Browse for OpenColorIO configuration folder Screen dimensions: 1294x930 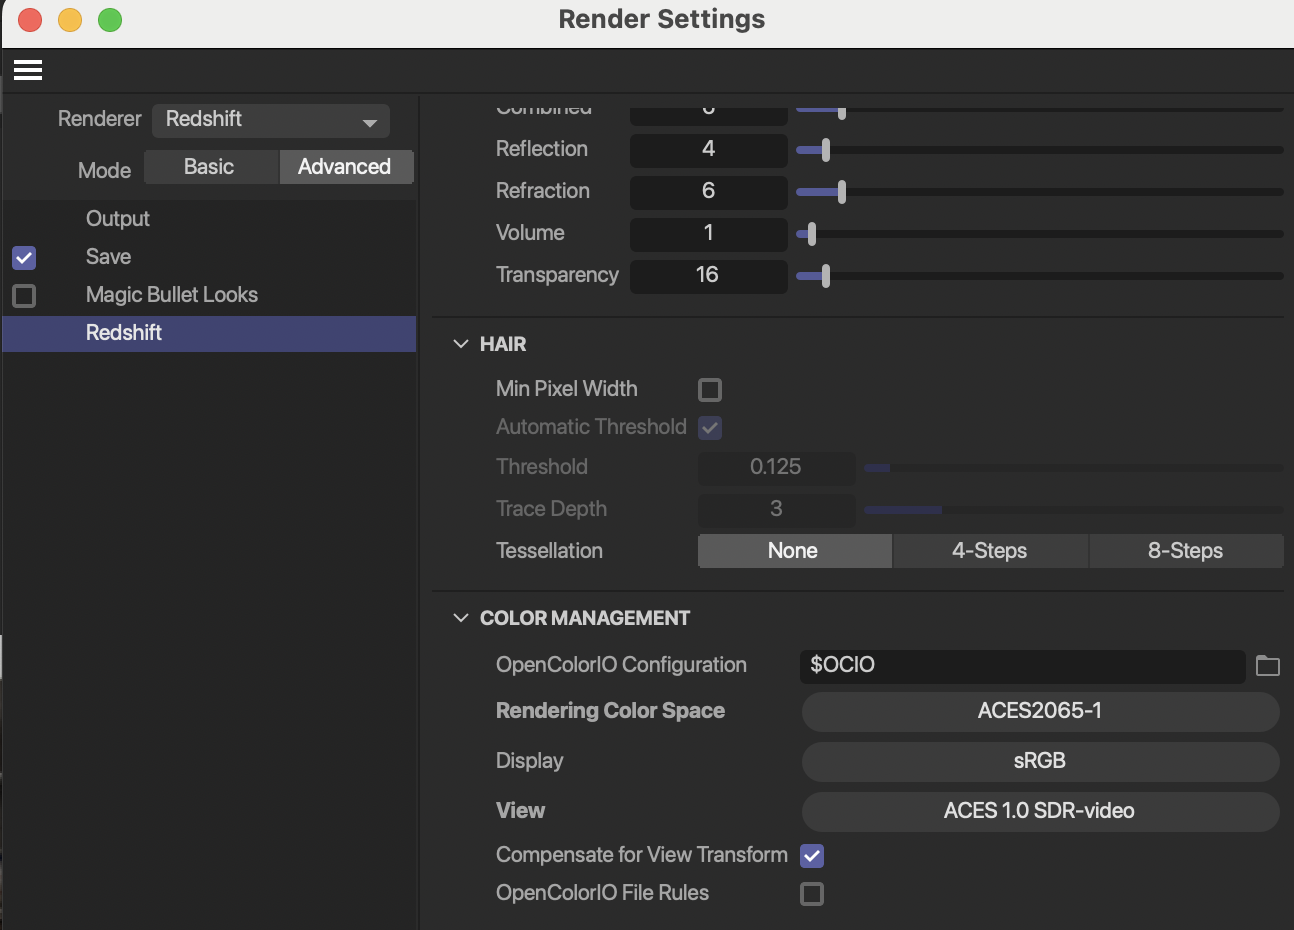tap(1267, 666)
